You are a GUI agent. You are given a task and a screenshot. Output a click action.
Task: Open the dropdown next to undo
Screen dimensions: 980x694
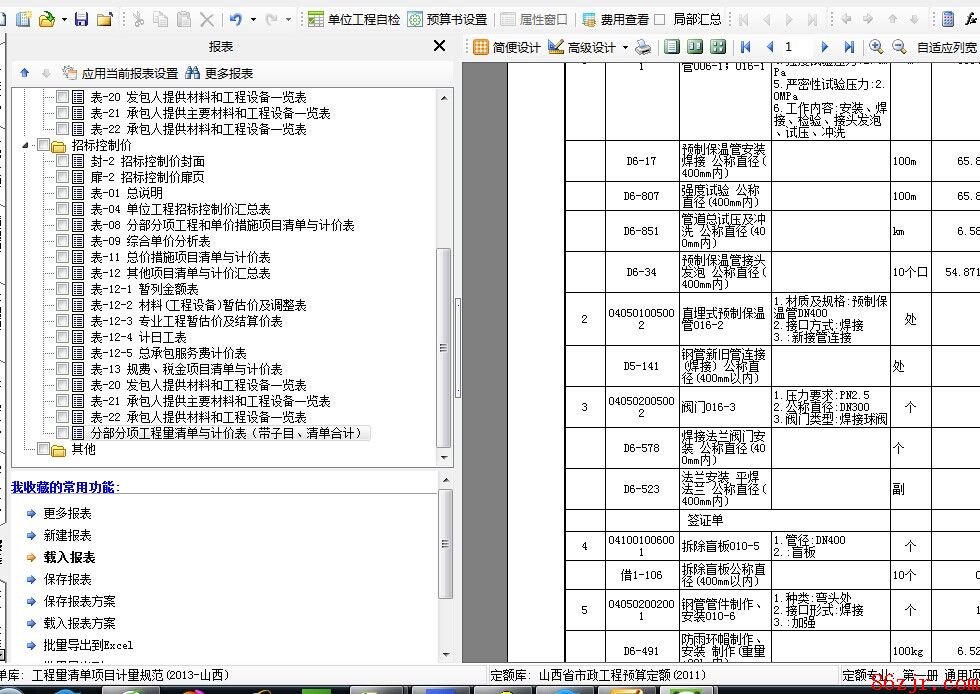tap(253, 19)
